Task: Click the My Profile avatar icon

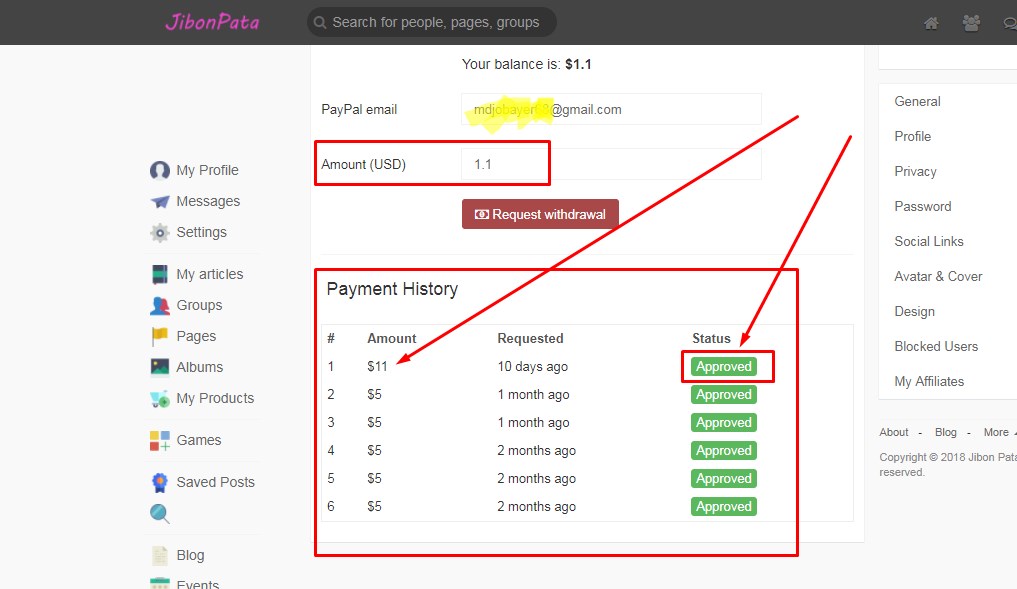Action: pyautogui.click(x=160, y=170)
